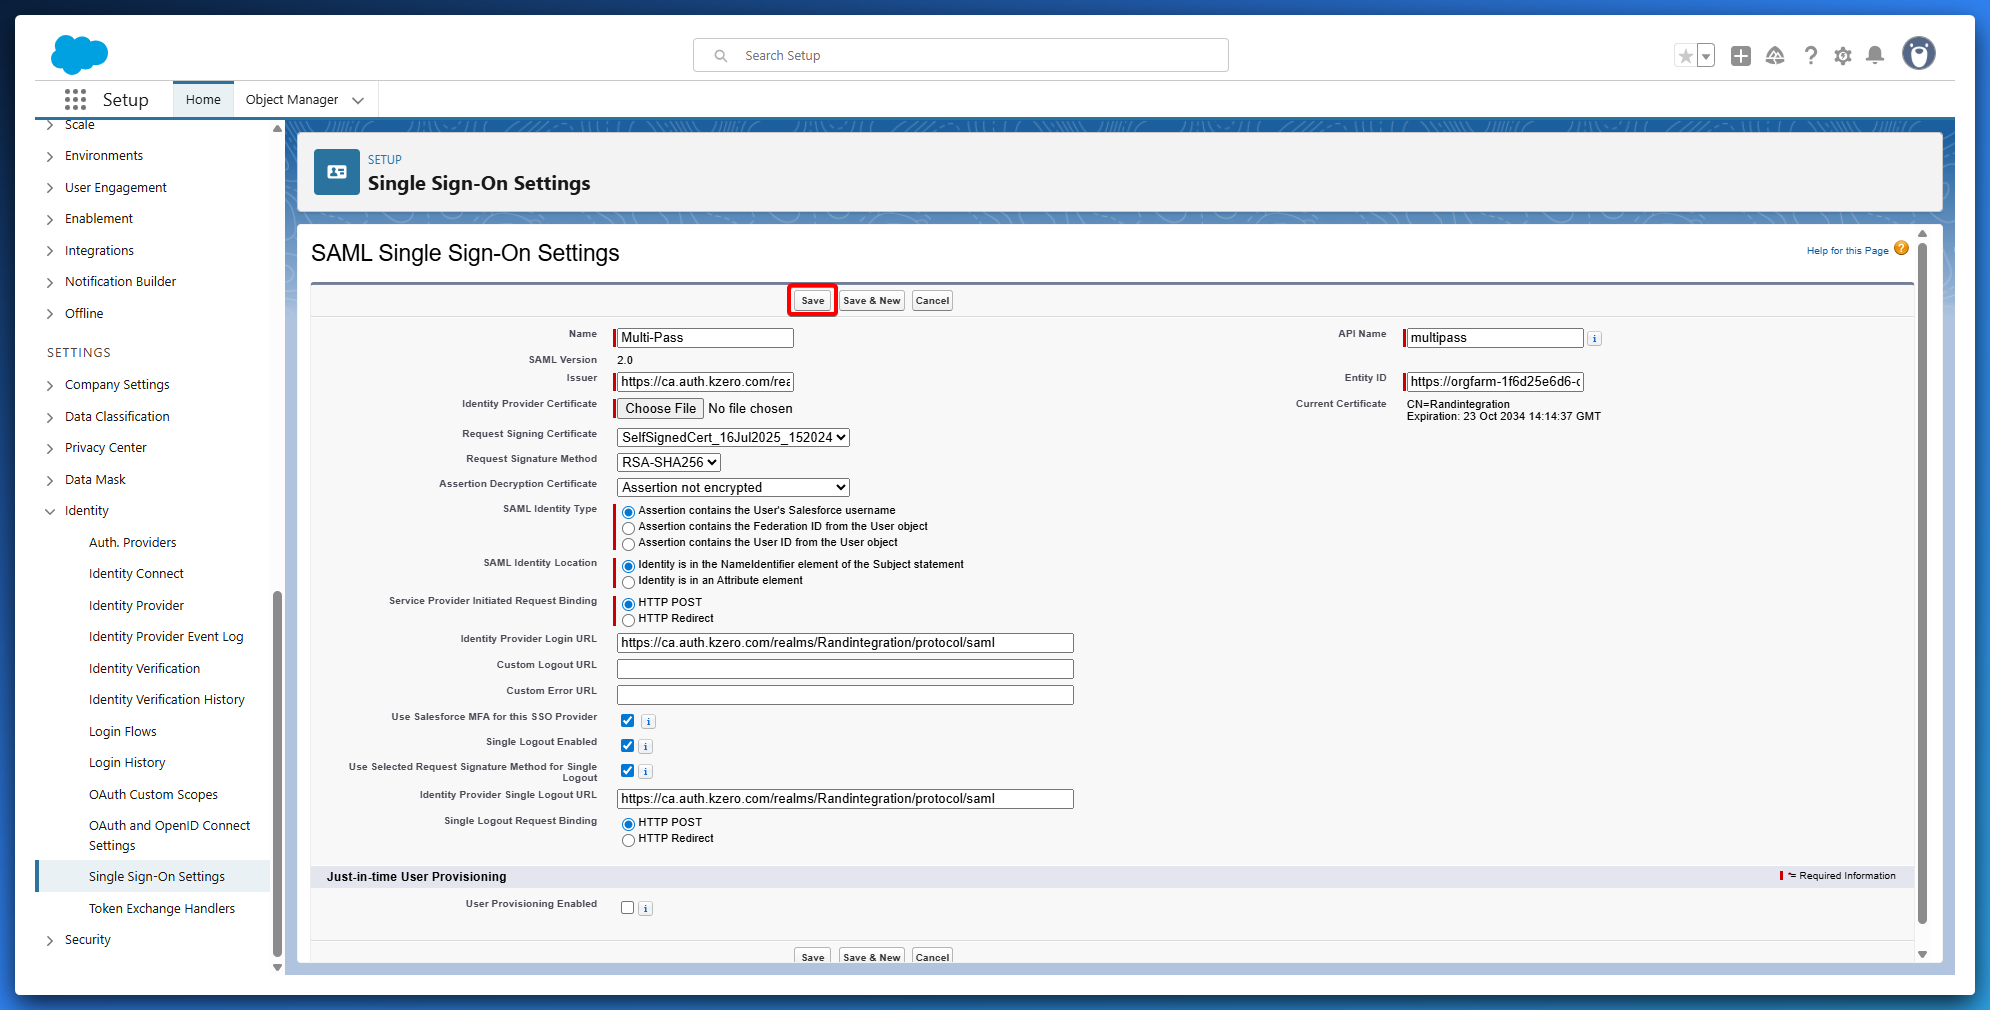Click the Search Setup field
1990x1010 pixels.
click(961, 55)
